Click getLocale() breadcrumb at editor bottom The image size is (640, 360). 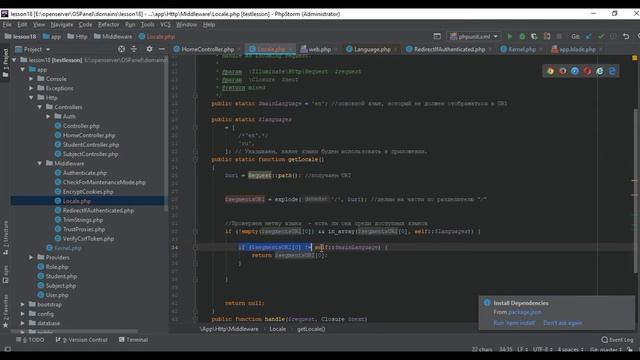coord(311,329)
